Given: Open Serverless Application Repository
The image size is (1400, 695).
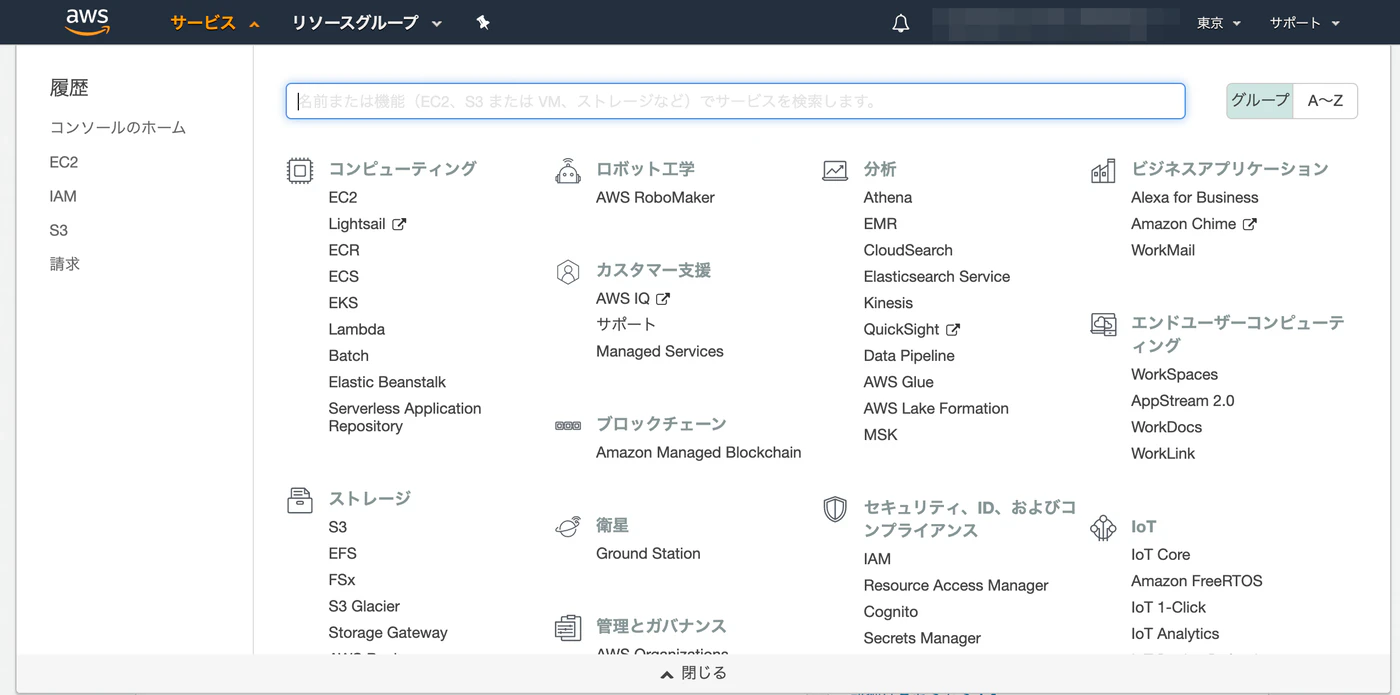Looking at the screenshot, I should pos(405,417).
